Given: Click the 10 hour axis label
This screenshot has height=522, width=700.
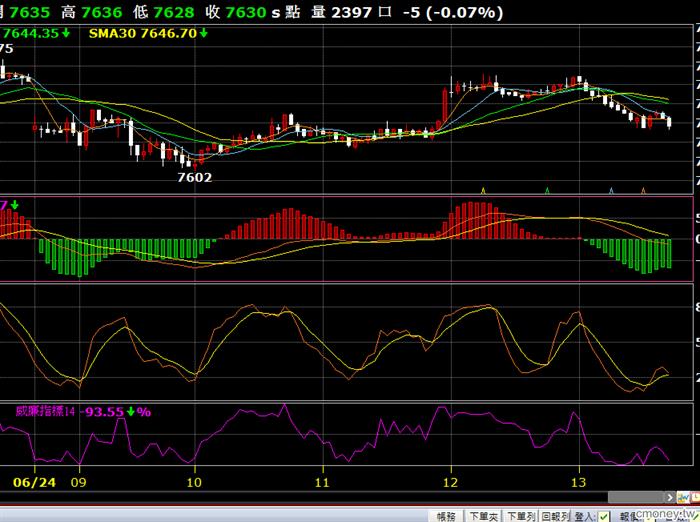Looking at the screenshot, I should click(x=194, y=482).
